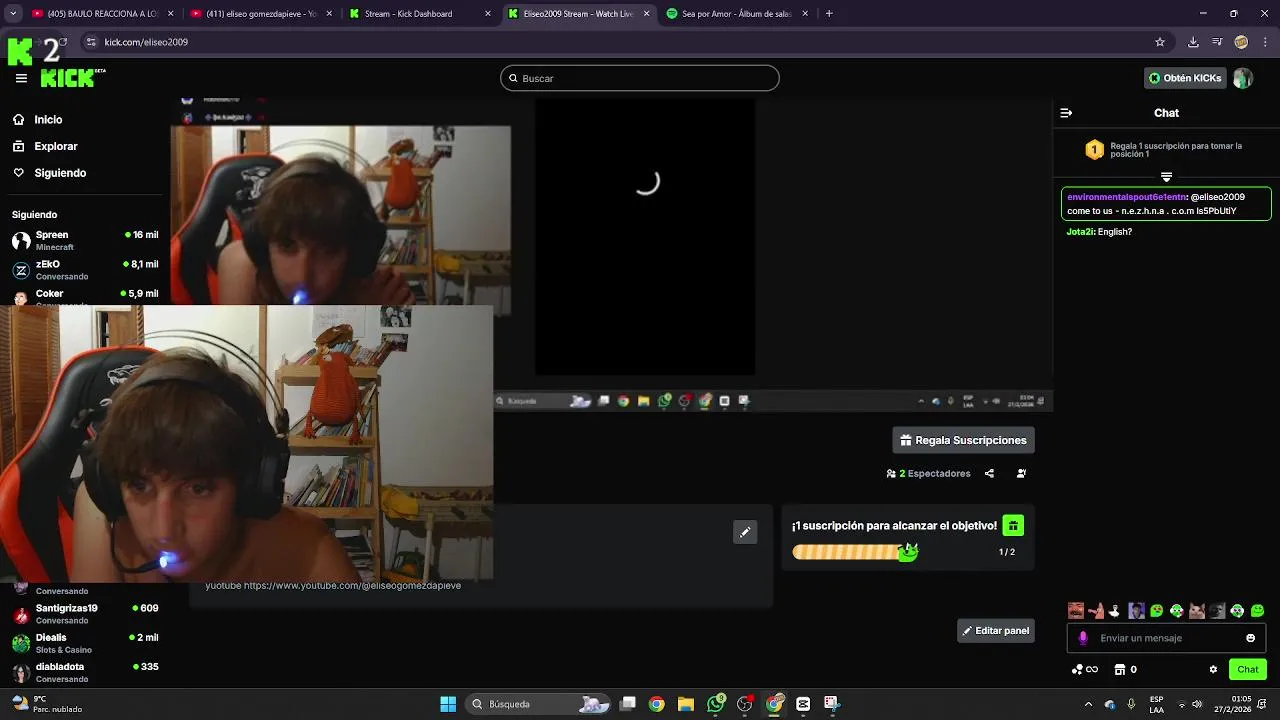Click the Buscar search field

(640, 78)
